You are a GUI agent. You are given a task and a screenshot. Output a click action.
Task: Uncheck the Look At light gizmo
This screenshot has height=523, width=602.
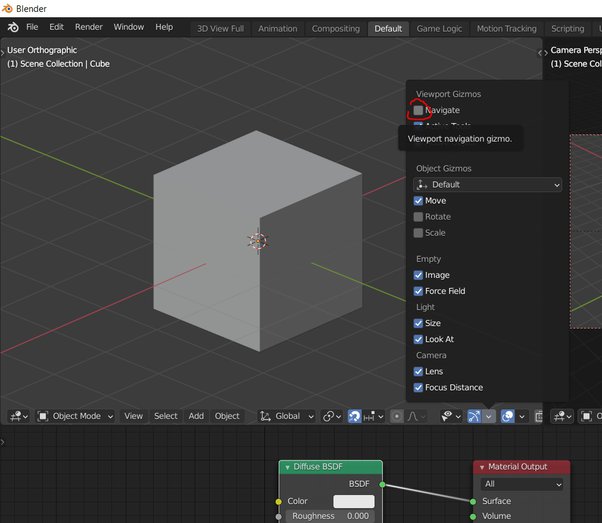[x=418, y=339]
